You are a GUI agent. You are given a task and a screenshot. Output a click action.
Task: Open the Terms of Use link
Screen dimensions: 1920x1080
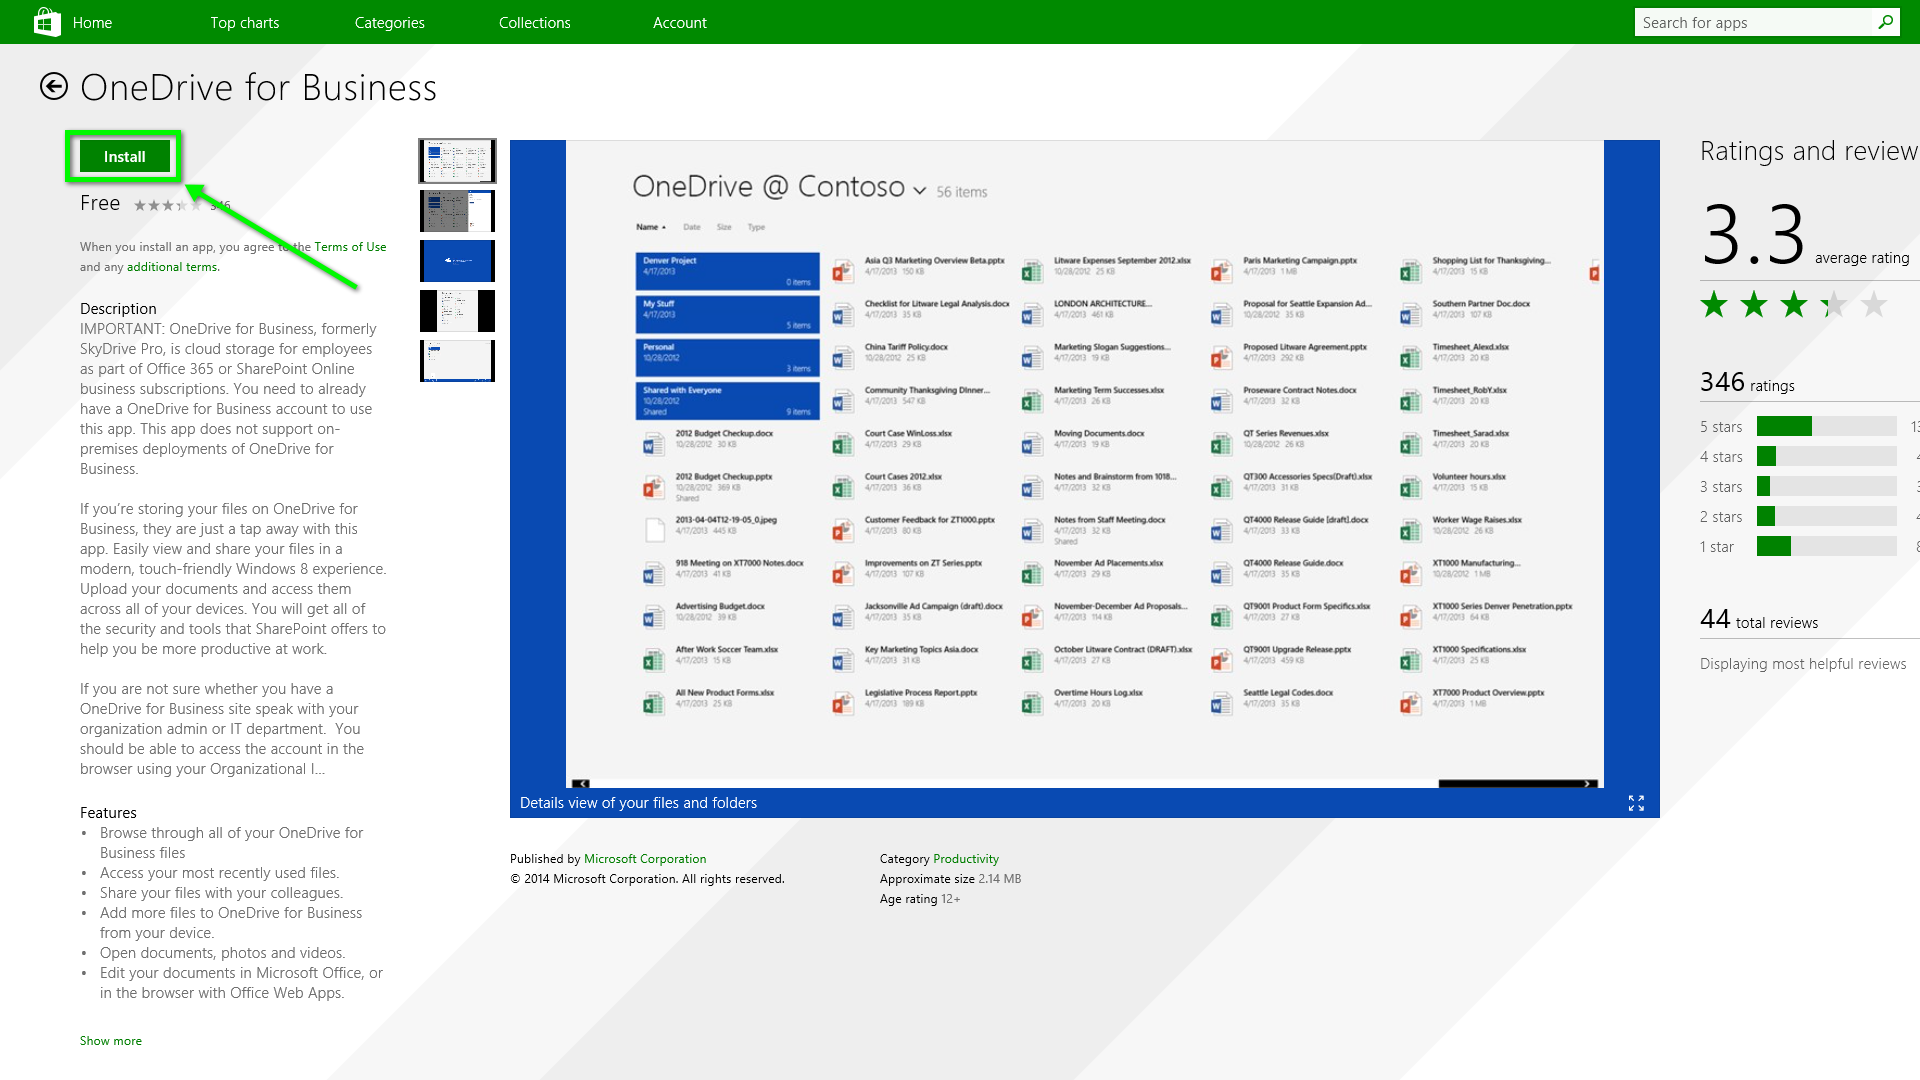(350, 247)
